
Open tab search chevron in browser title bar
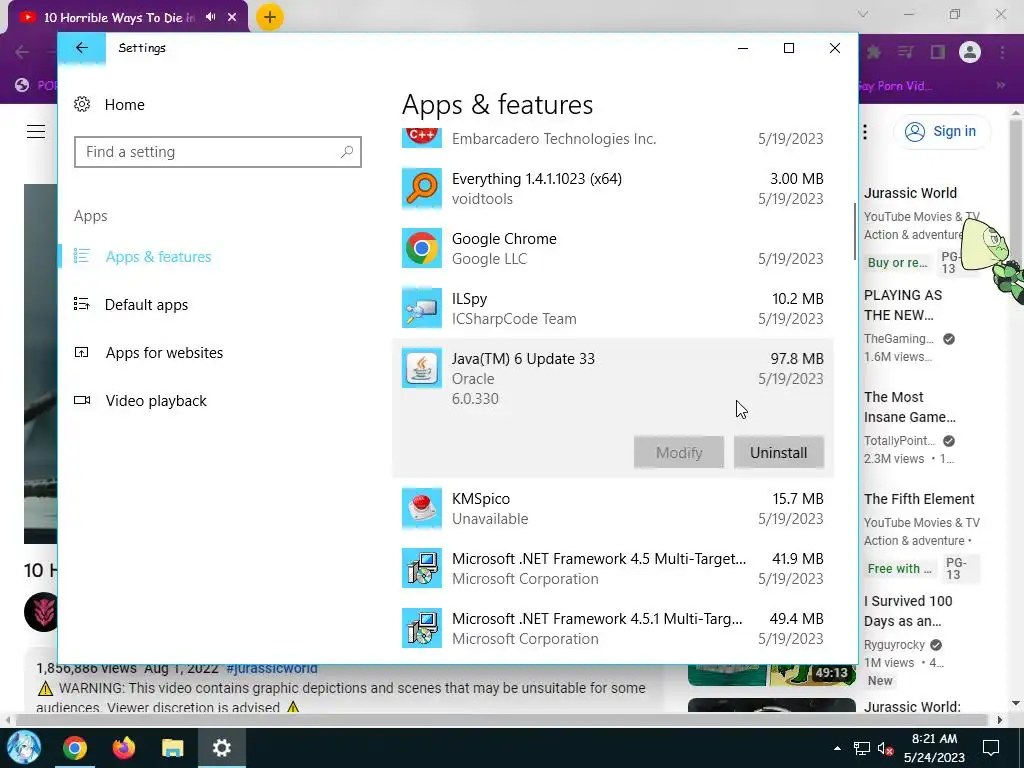click(x=863, y=14)
